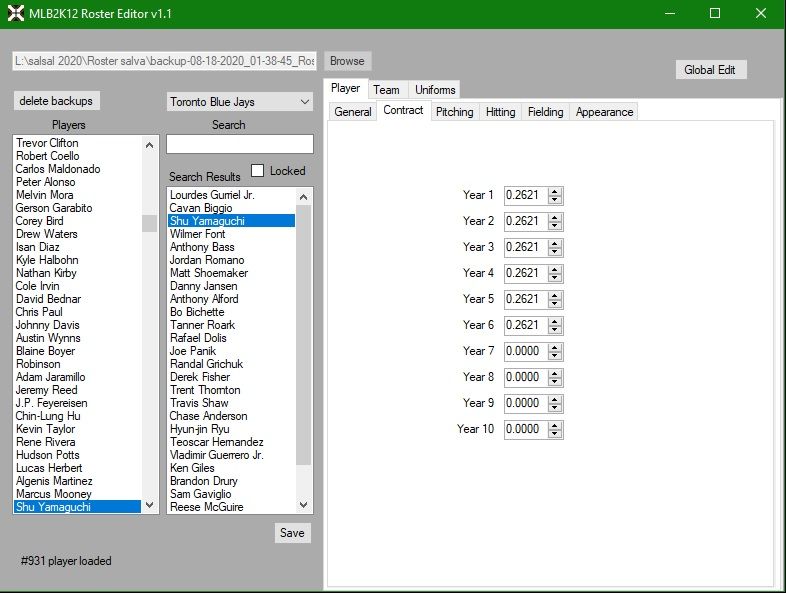Open the Hitting sub-tab
The width and height of the screenshot is (786, 595).
(500, 112)
